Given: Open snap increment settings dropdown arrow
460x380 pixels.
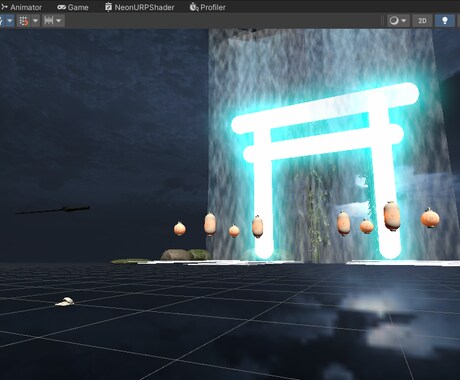Looking at the screenshot, I should click(59, 21).
